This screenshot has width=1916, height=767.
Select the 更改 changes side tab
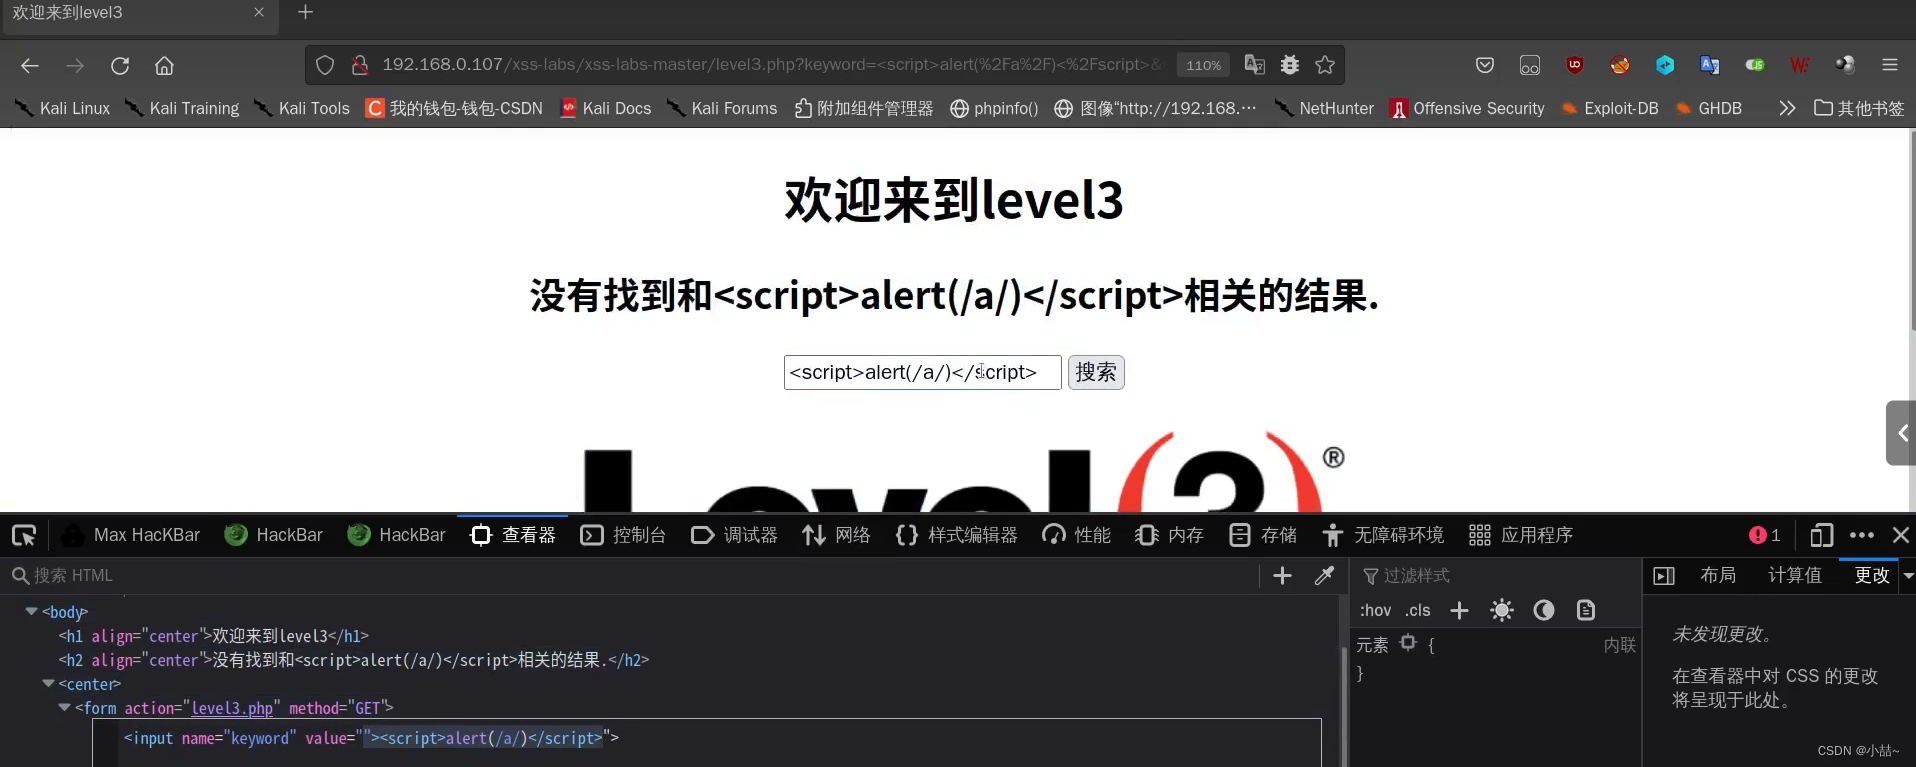[1872, 576]
